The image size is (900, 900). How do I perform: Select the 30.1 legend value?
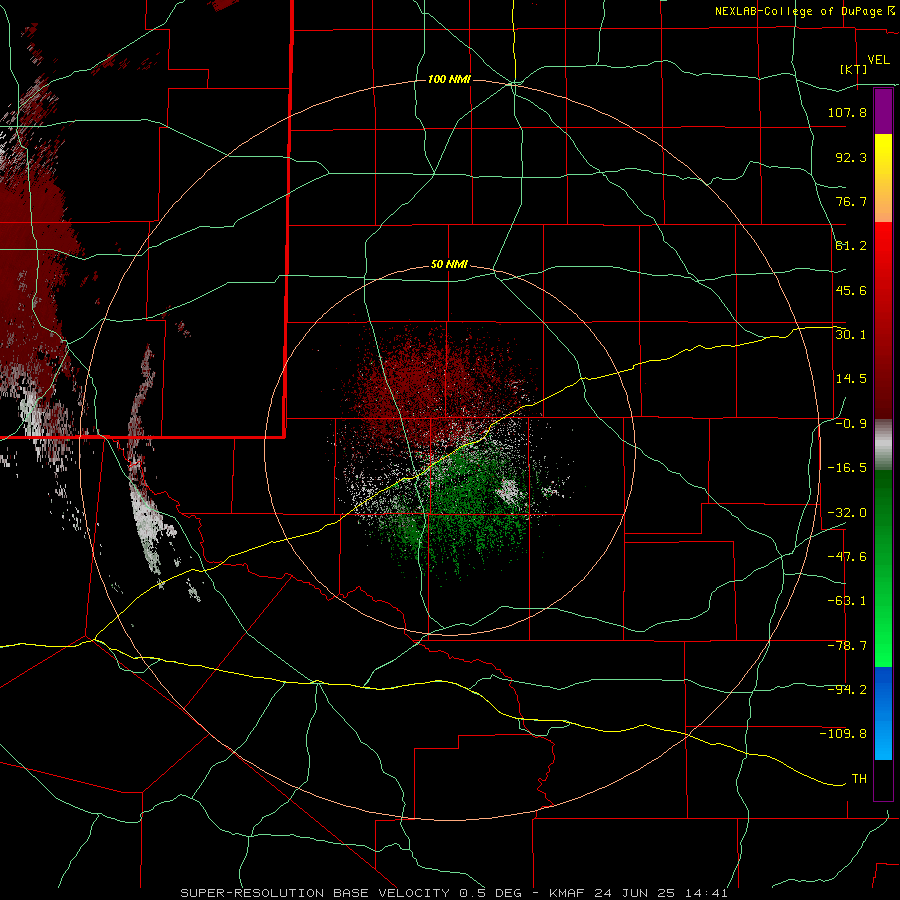tap(851, 334)
